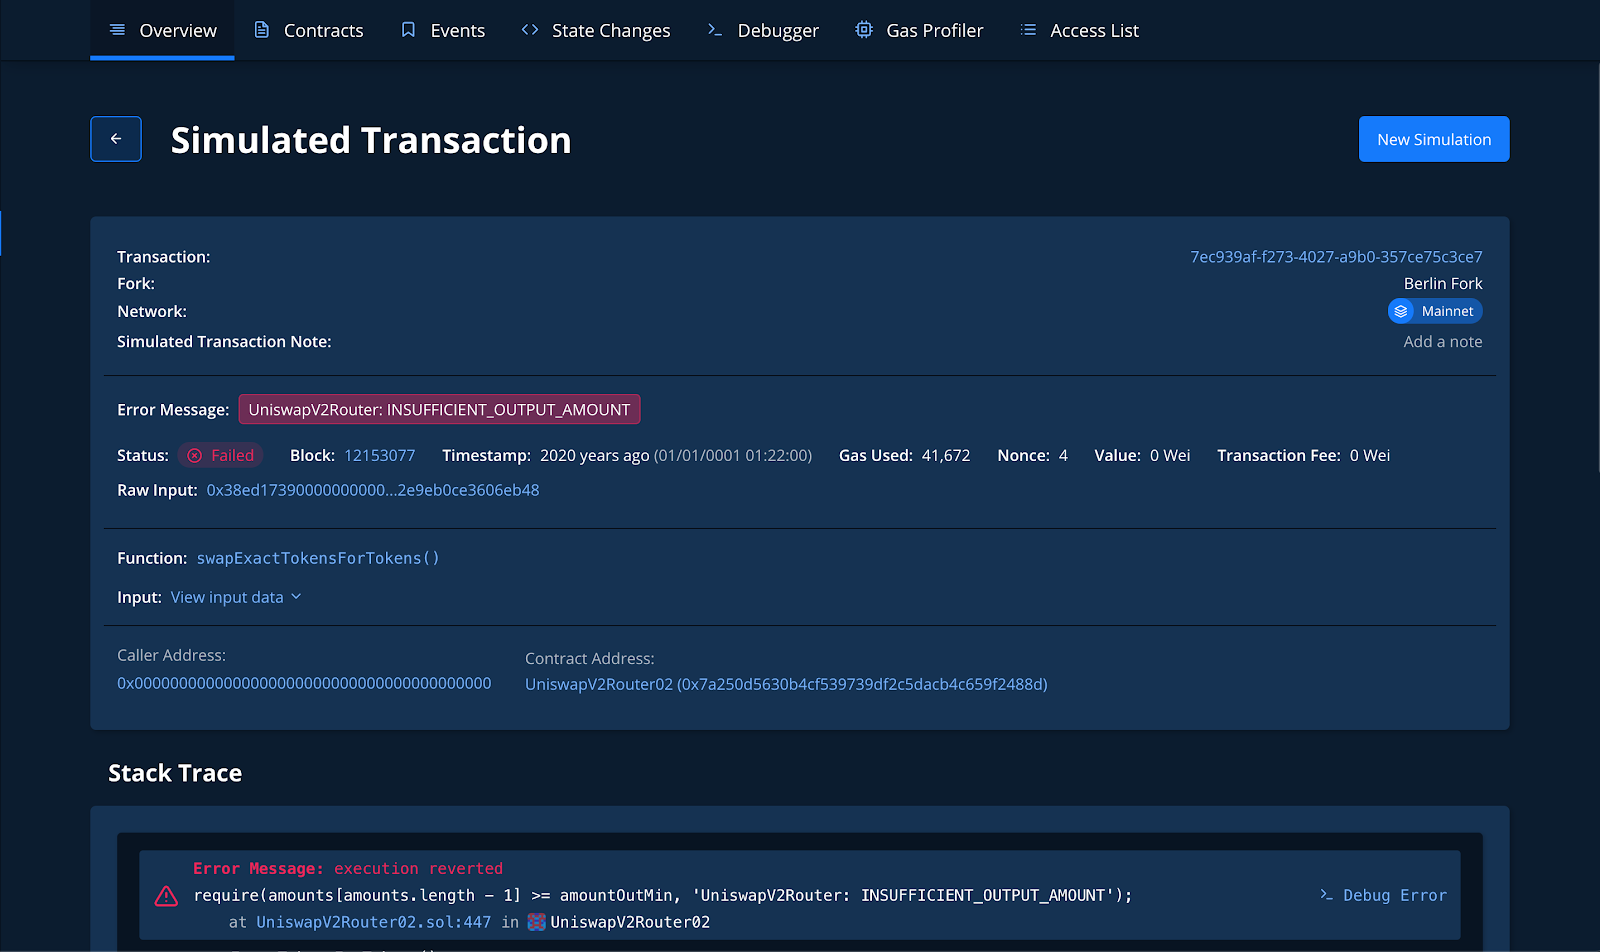
Task: Click the Gas Profiler chip icon
Action: click(x=864, y=30)
